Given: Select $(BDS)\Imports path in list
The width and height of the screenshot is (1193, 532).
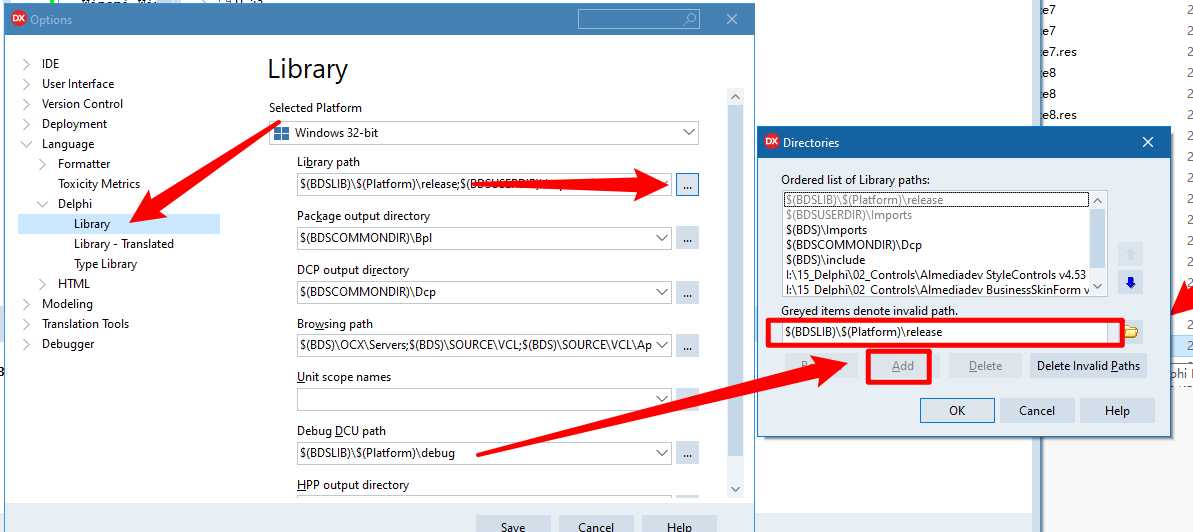Looking at the screenshot, I should point(937,230).
